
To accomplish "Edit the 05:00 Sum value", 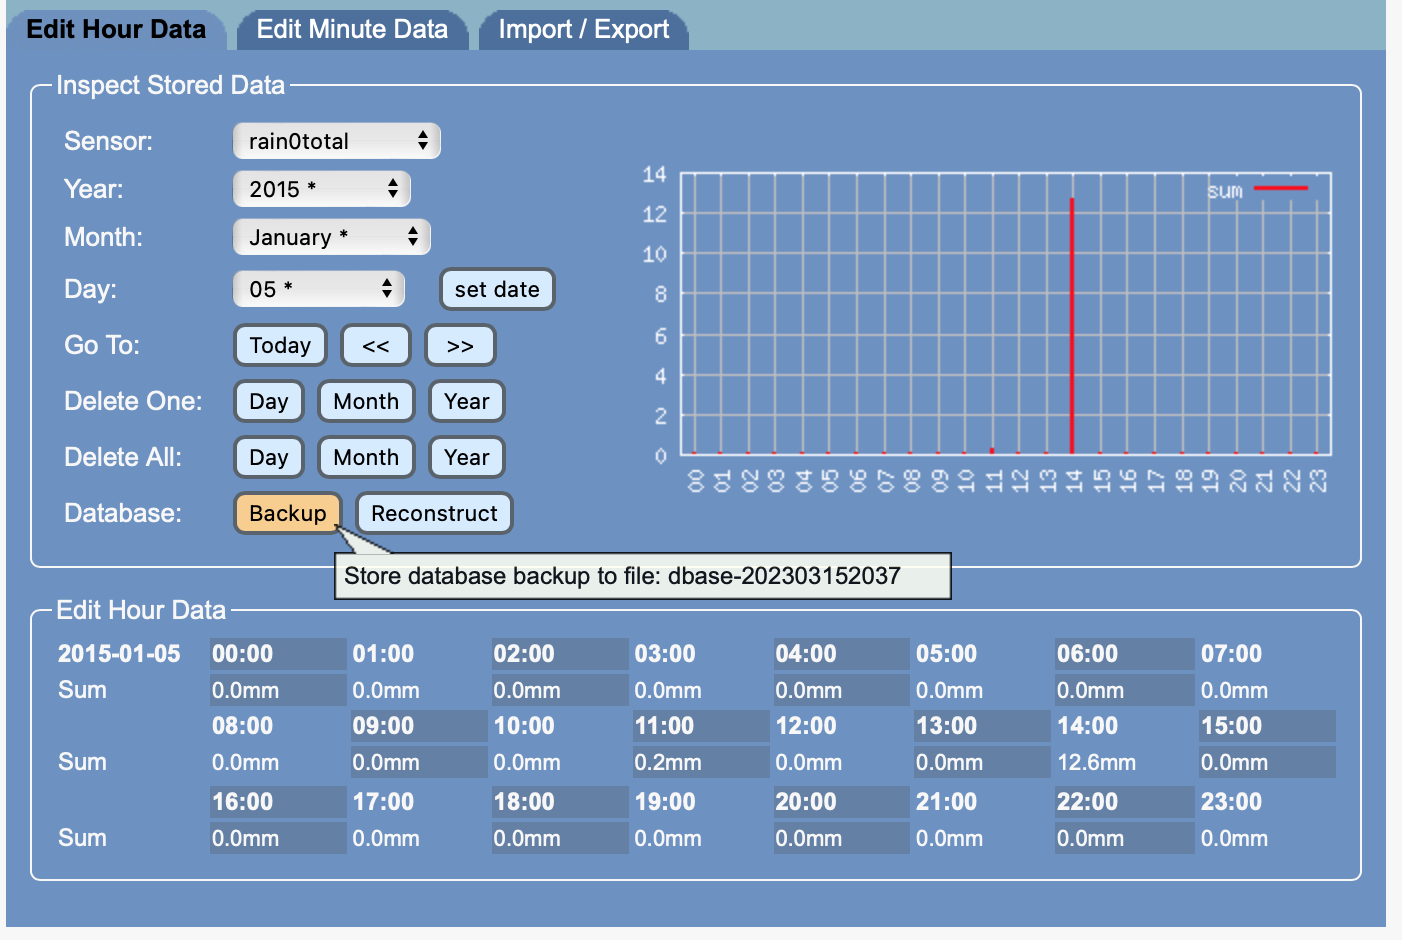I will (982, 690).
